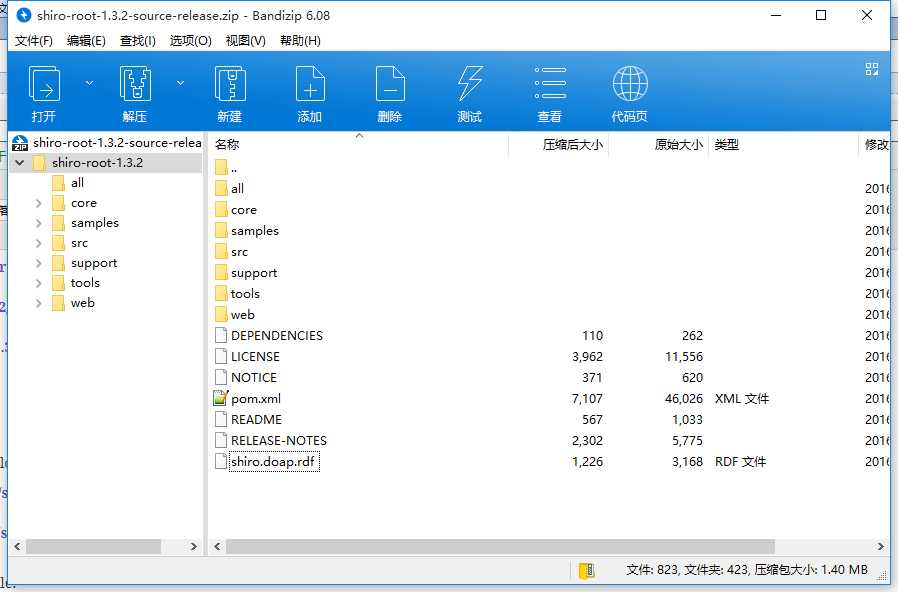Select the parent '..' folder icon in the list
The height and width of the screenshot is (592, 898).
(221, 168)
